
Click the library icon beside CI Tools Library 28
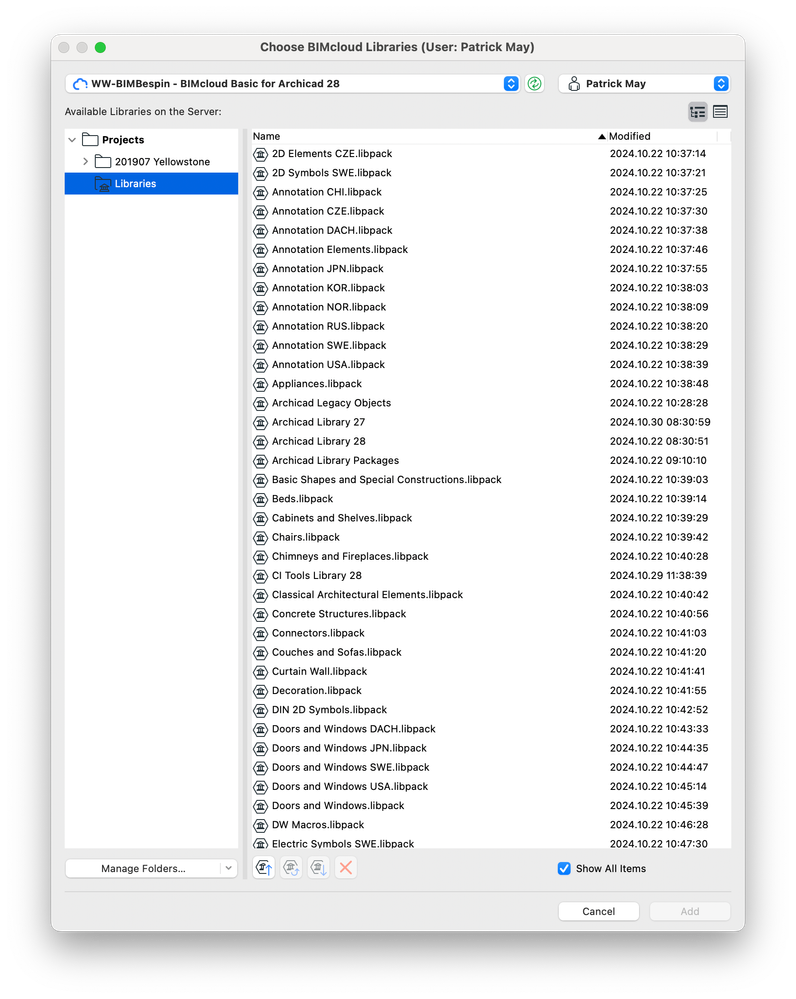260,576
